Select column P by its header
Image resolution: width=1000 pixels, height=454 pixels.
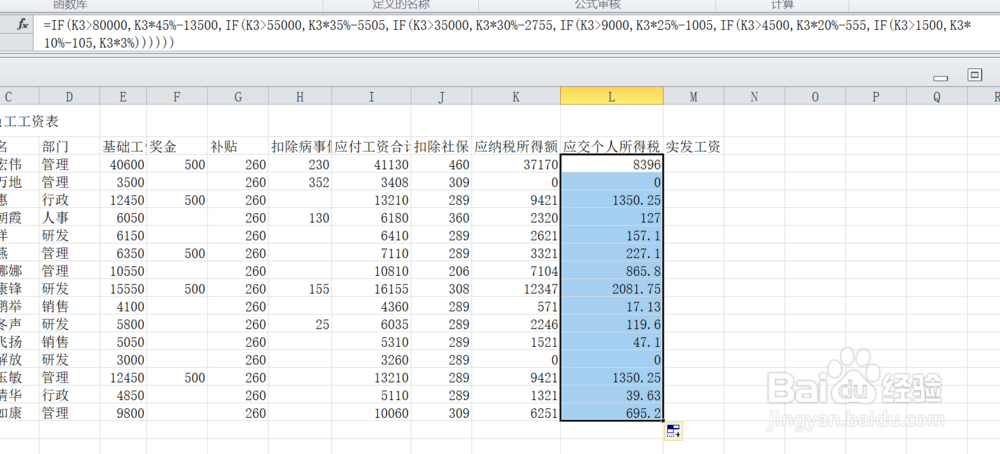pos(876,96)
